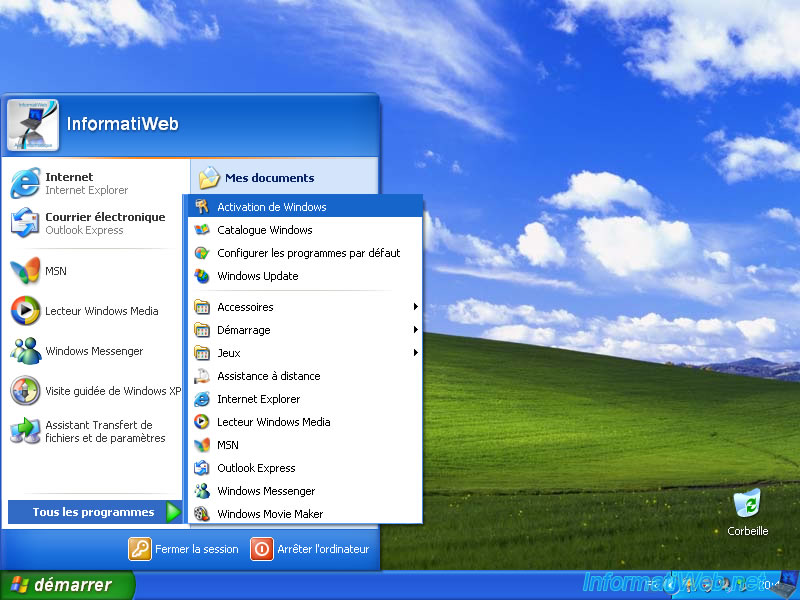The image size is (800, 600).
Task: Open Assistant Transfert de fichiers et de paramètres
Action: point(90,430)
